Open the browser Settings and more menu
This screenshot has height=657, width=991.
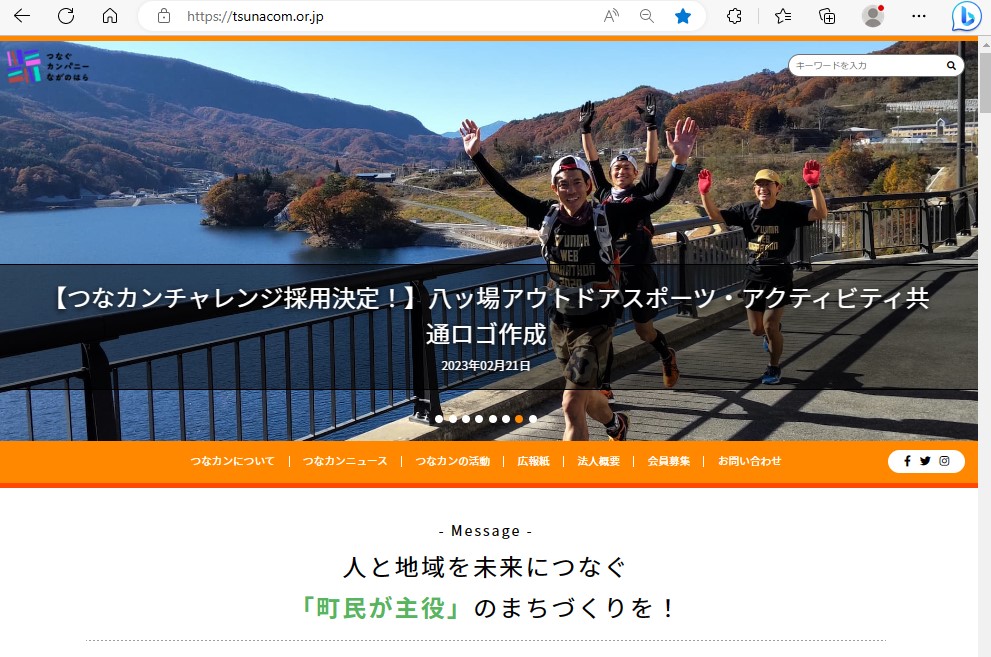(x=919, y=16)
